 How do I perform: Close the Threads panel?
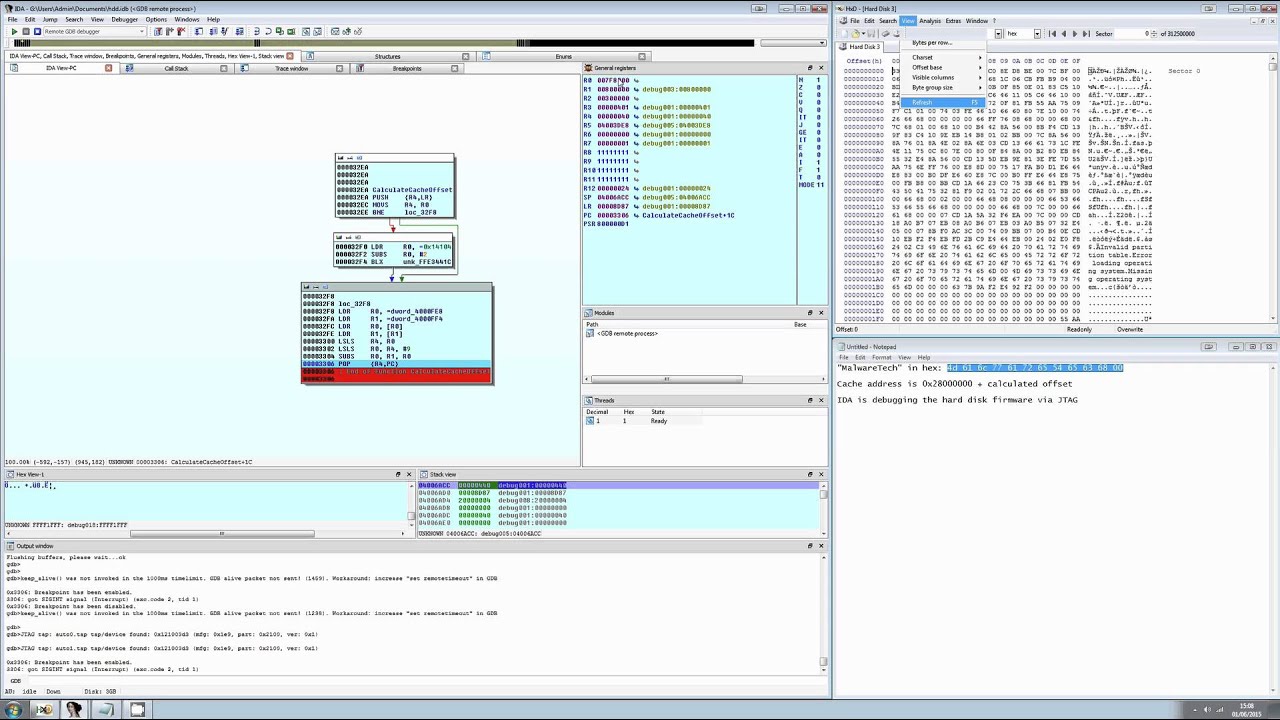[x=821, y=400]
